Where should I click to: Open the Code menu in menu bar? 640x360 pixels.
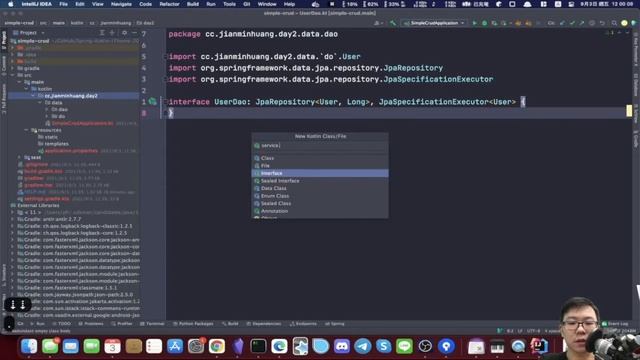(x=145, y=4)
